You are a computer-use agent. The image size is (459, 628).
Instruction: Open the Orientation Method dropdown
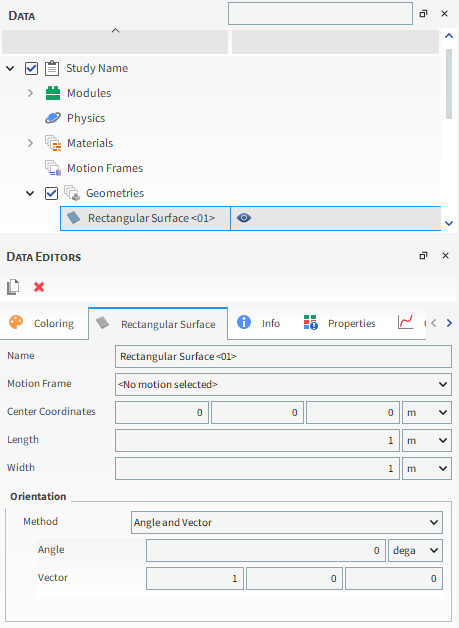pyautogui.click(x=287, y=522)
